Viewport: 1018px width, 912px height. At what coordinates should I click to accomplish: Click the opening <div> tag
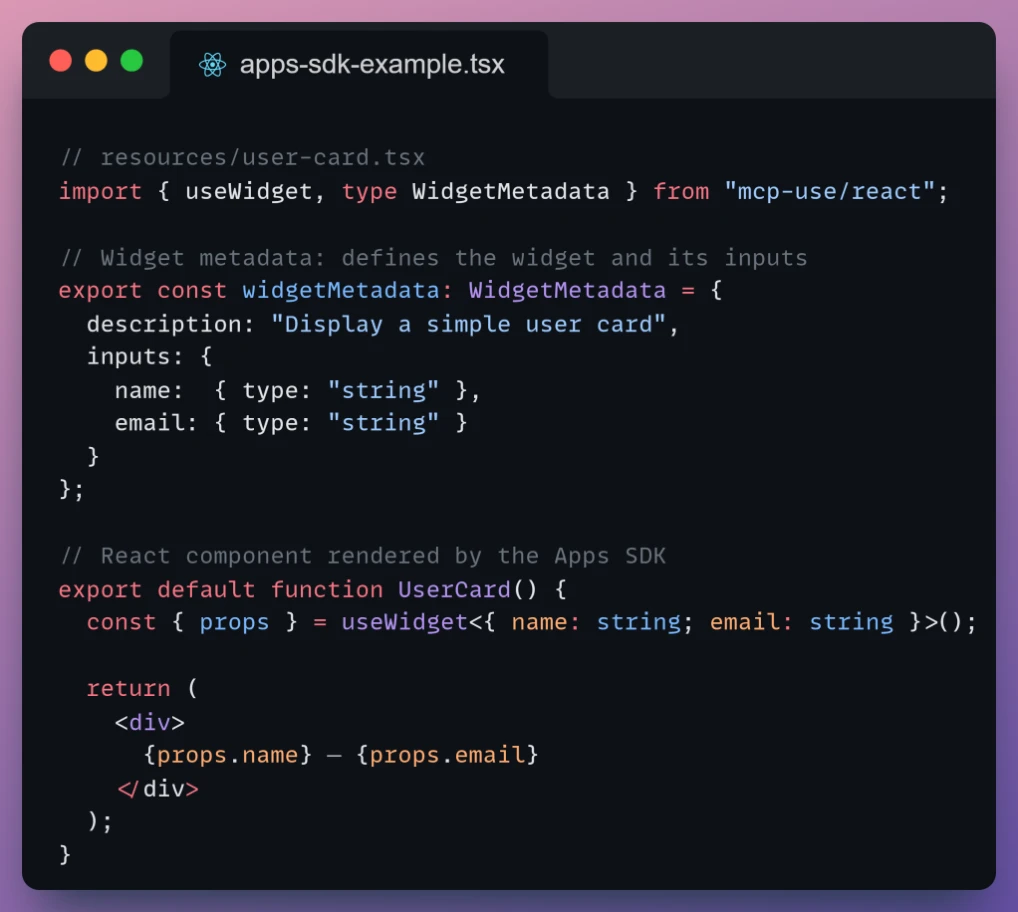point(149,722)
